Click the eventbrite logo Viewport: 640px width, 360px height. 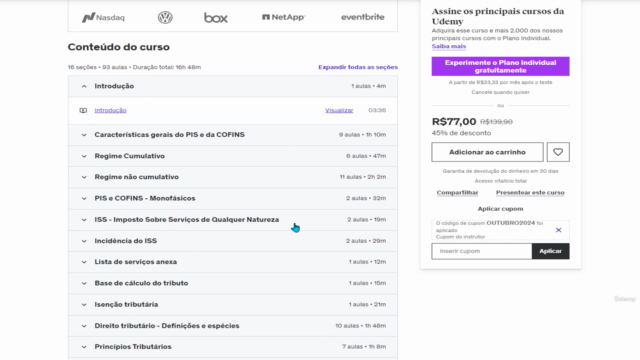click(x=362, y=17)
